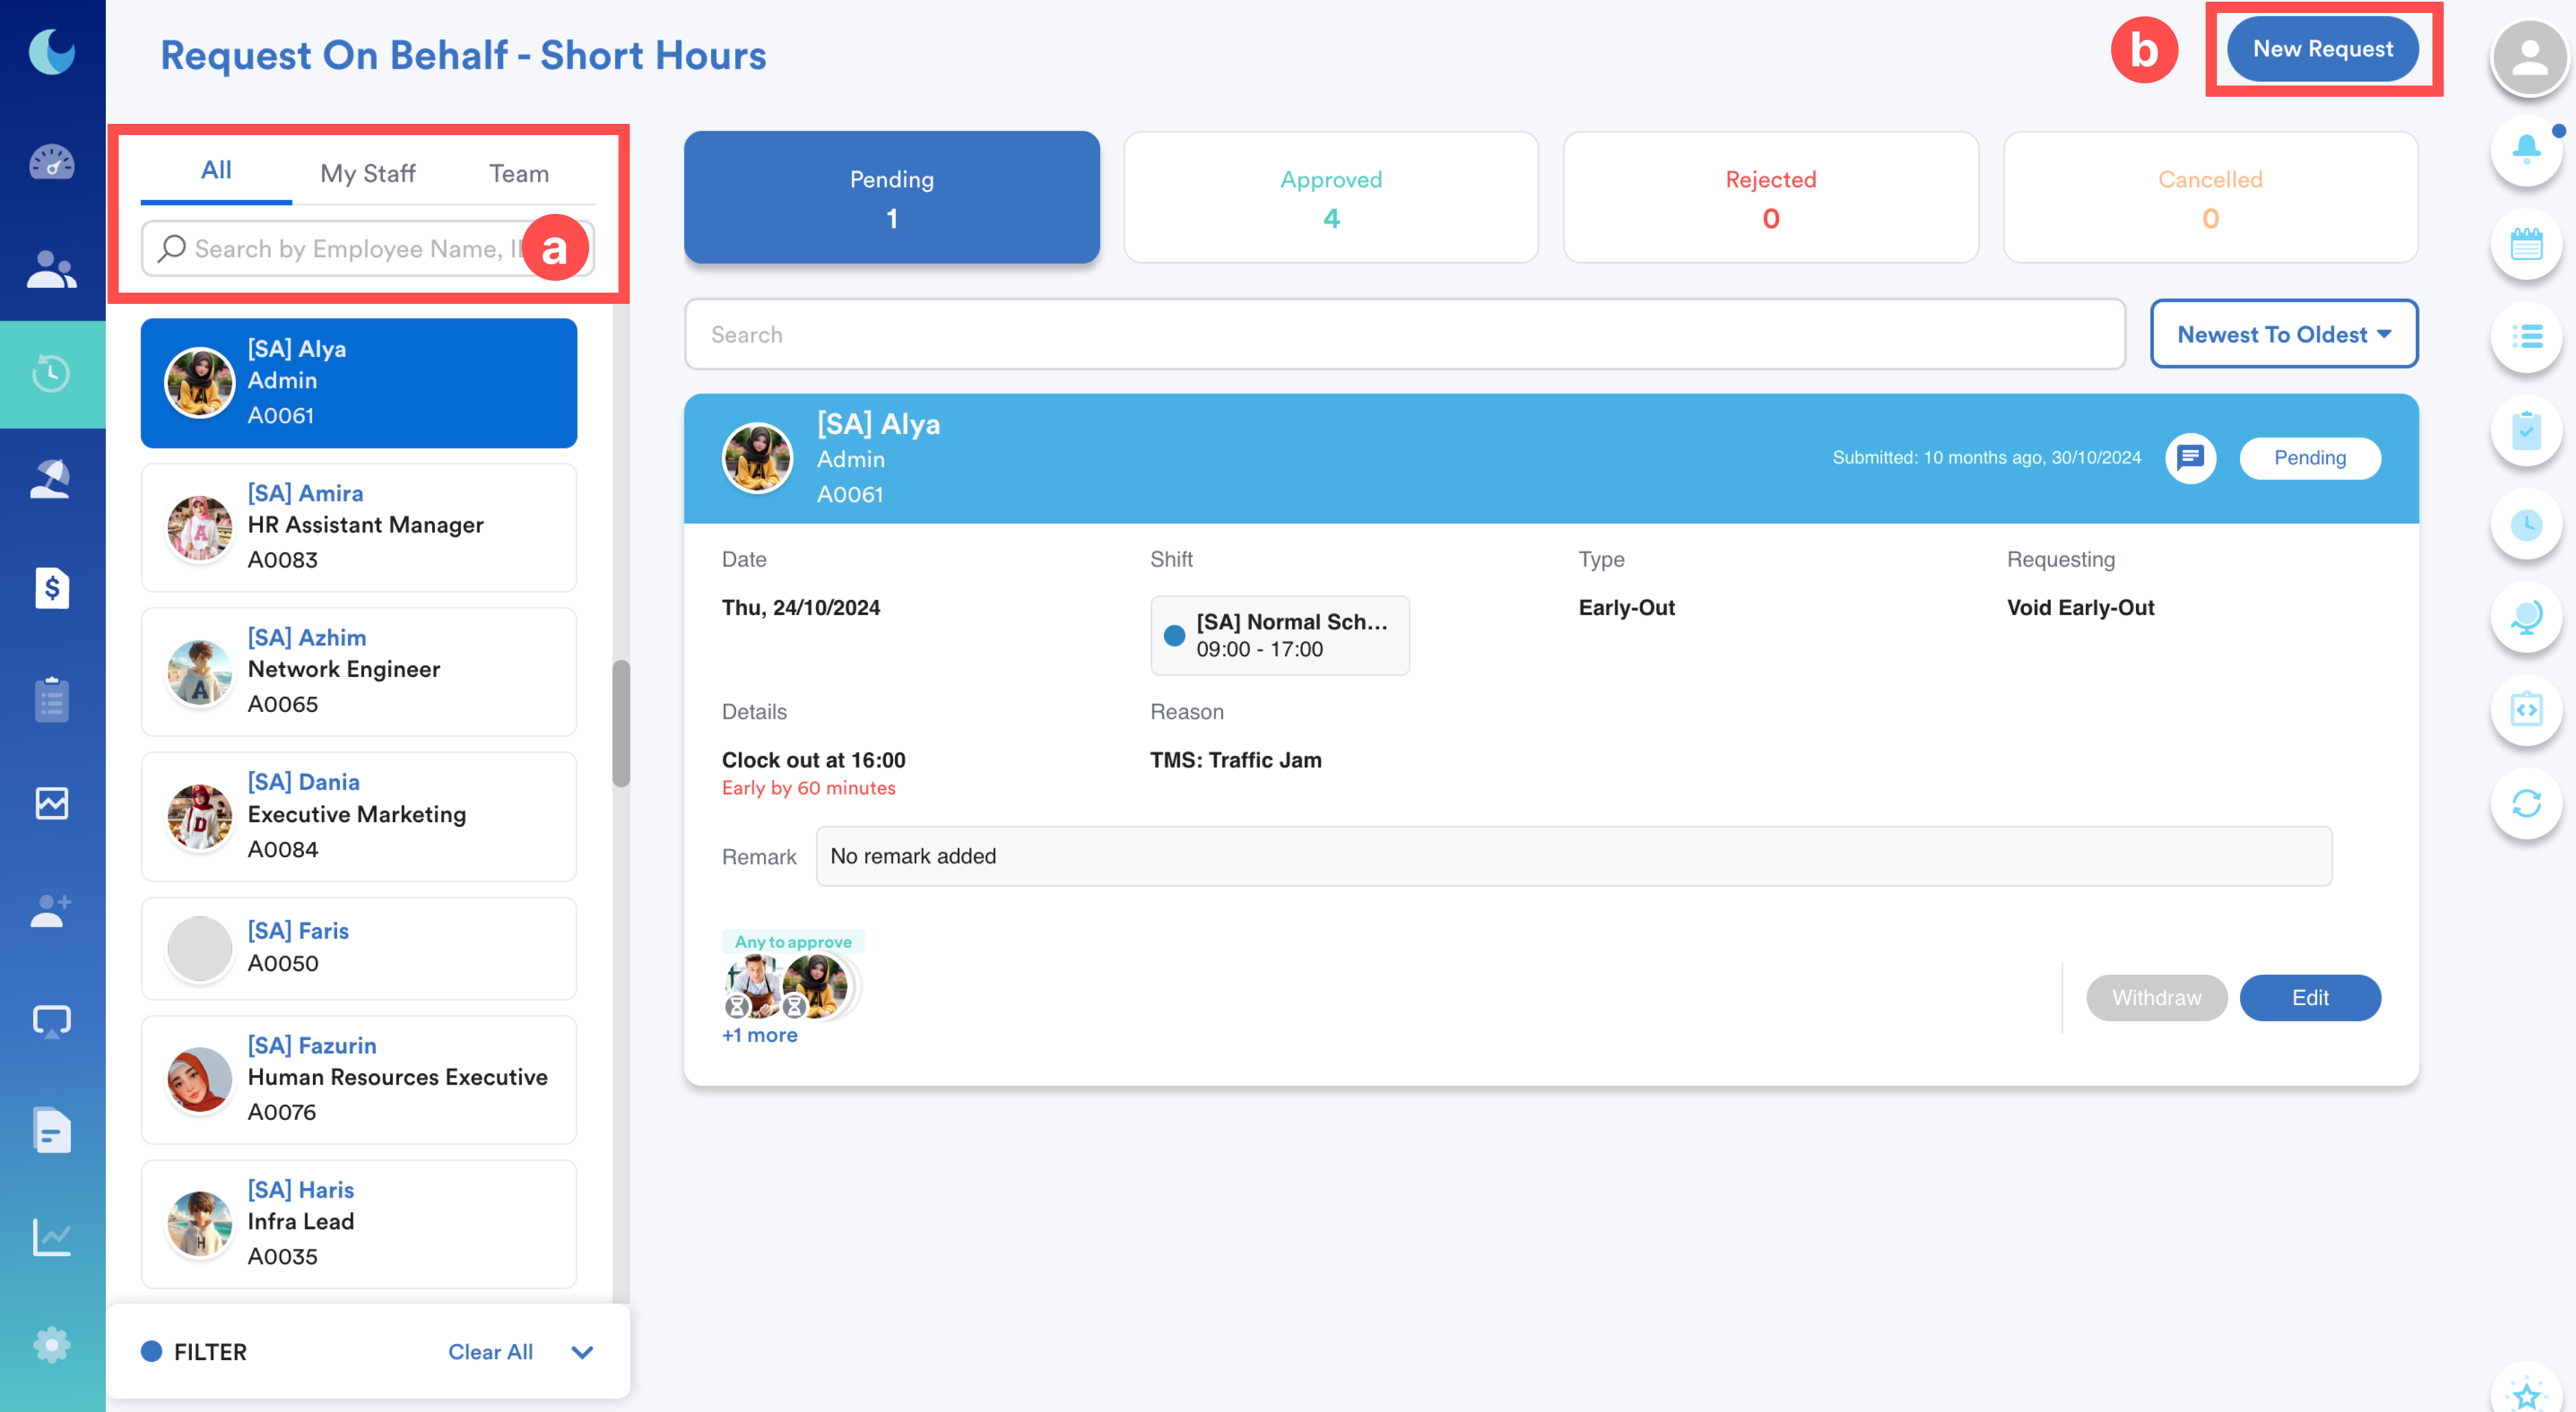
Task: Click the leave beach umbrella sidebar icon
Action: tap(51, 480)
